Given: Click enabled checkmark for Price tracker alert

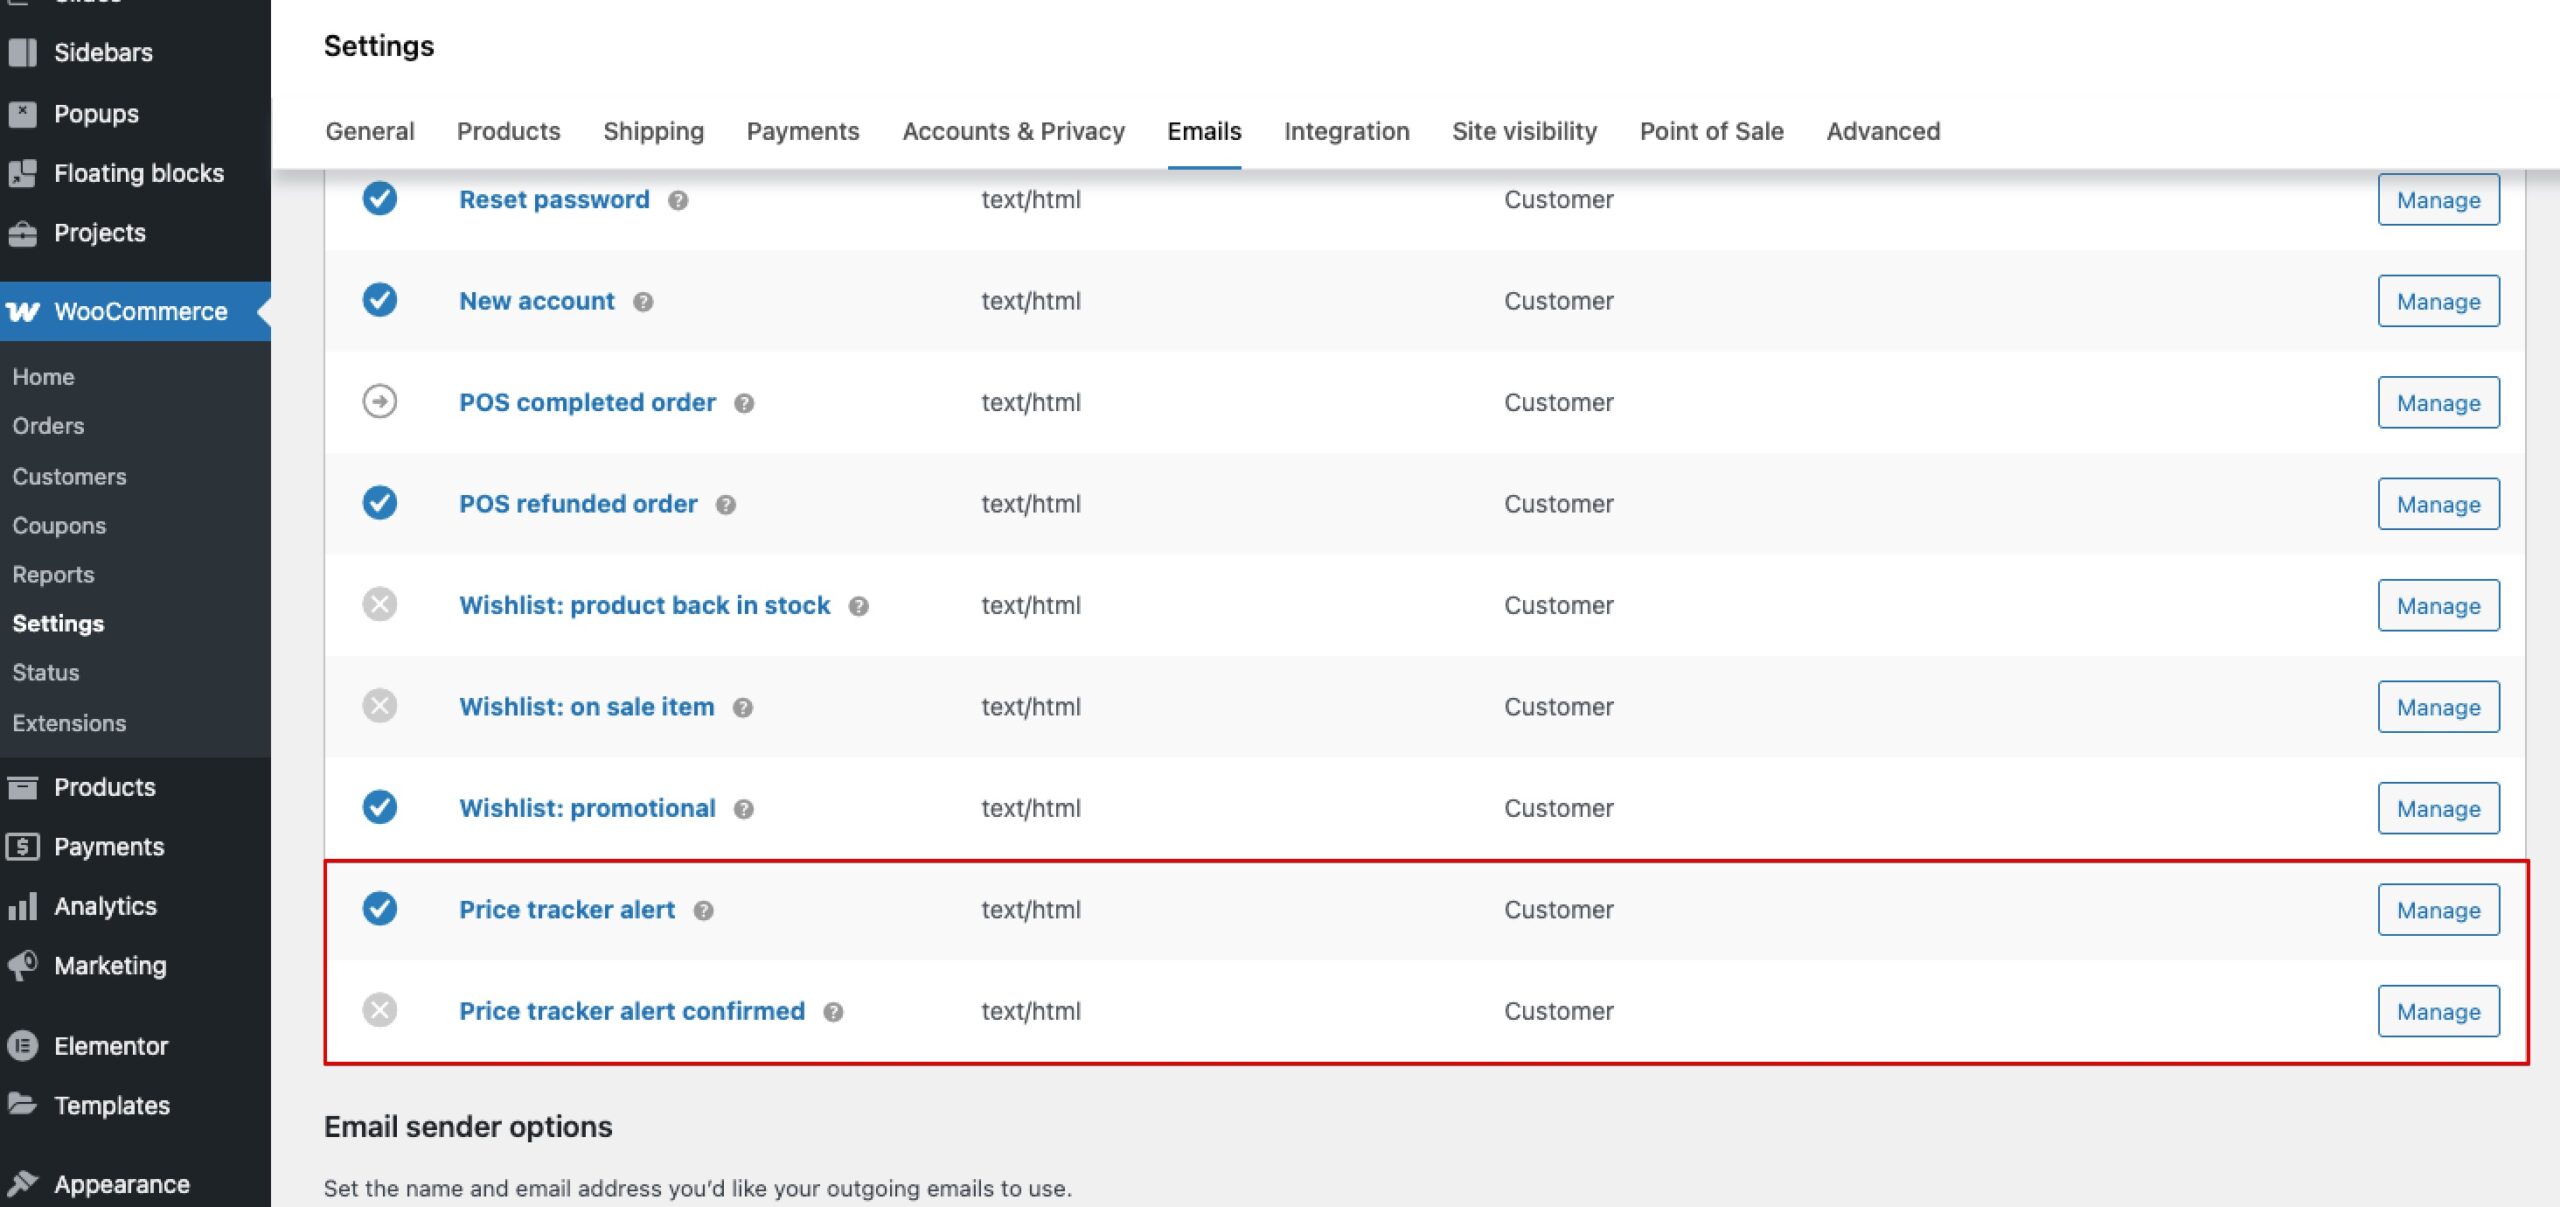Looking at the screenshot, I should click(380, 909).
